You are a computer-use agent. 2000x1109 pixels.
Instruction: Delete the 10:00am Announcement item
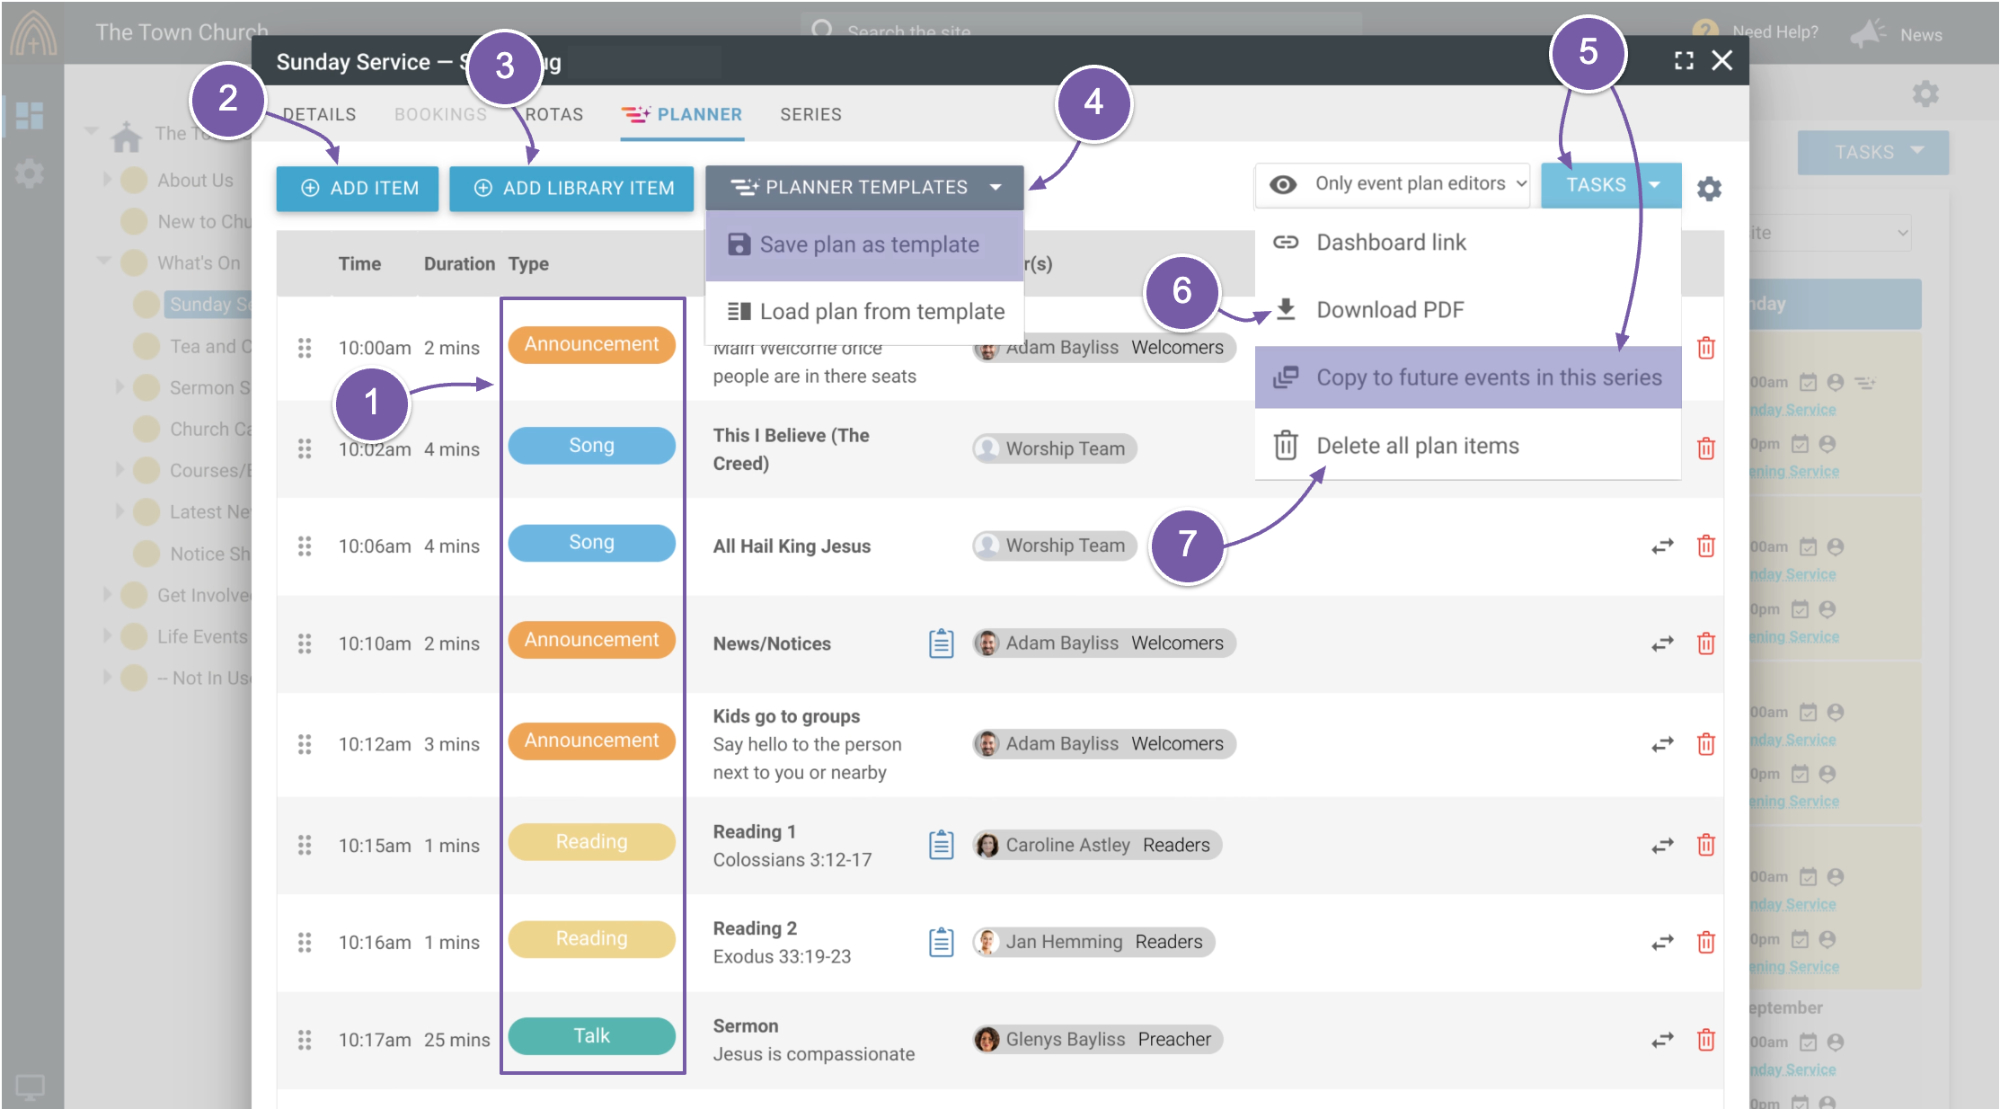1706,348
